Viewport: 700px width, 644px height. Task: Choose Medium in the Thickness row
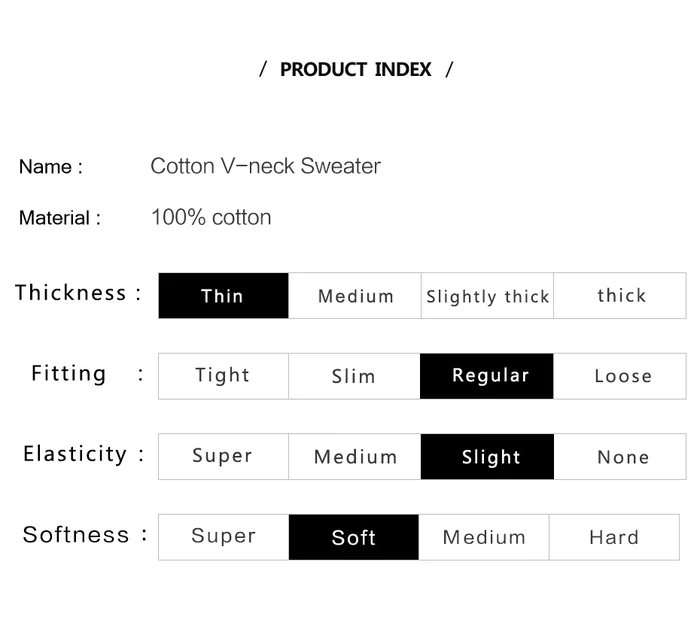tap(355, 296)
